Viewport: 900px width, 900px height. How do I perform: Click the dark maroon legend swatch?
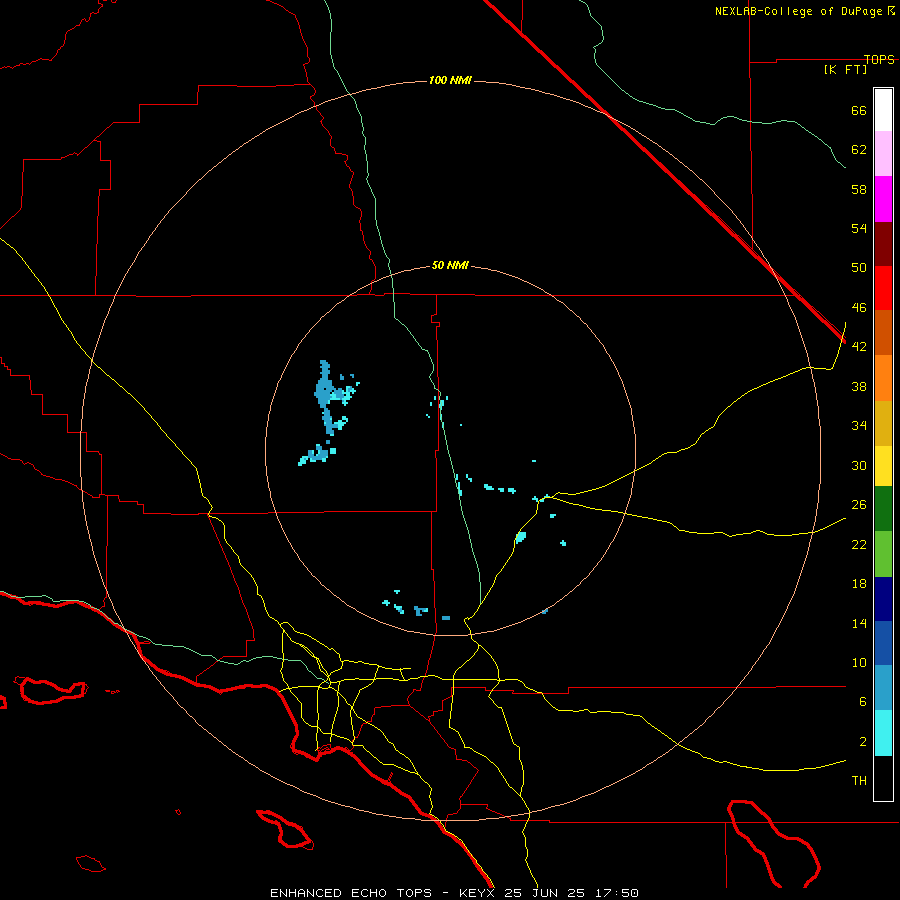click(x=883, y=244)
